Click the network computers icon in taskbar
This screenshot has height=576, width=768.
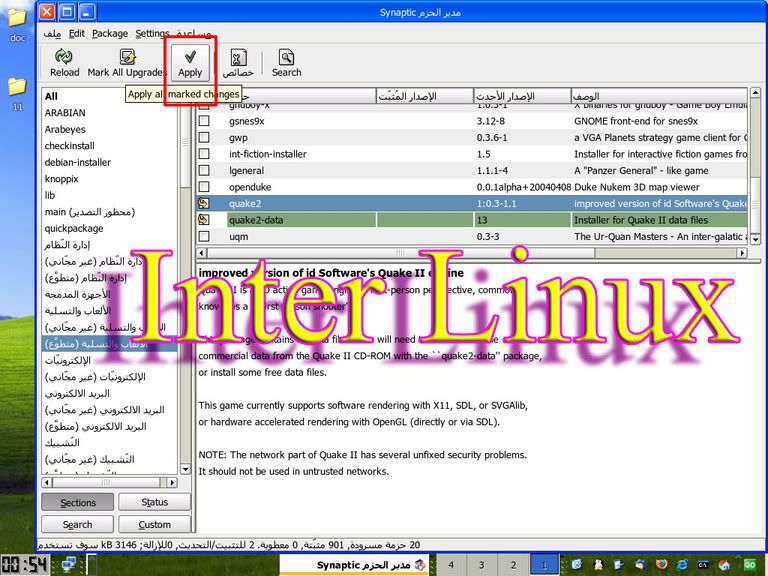69,564
